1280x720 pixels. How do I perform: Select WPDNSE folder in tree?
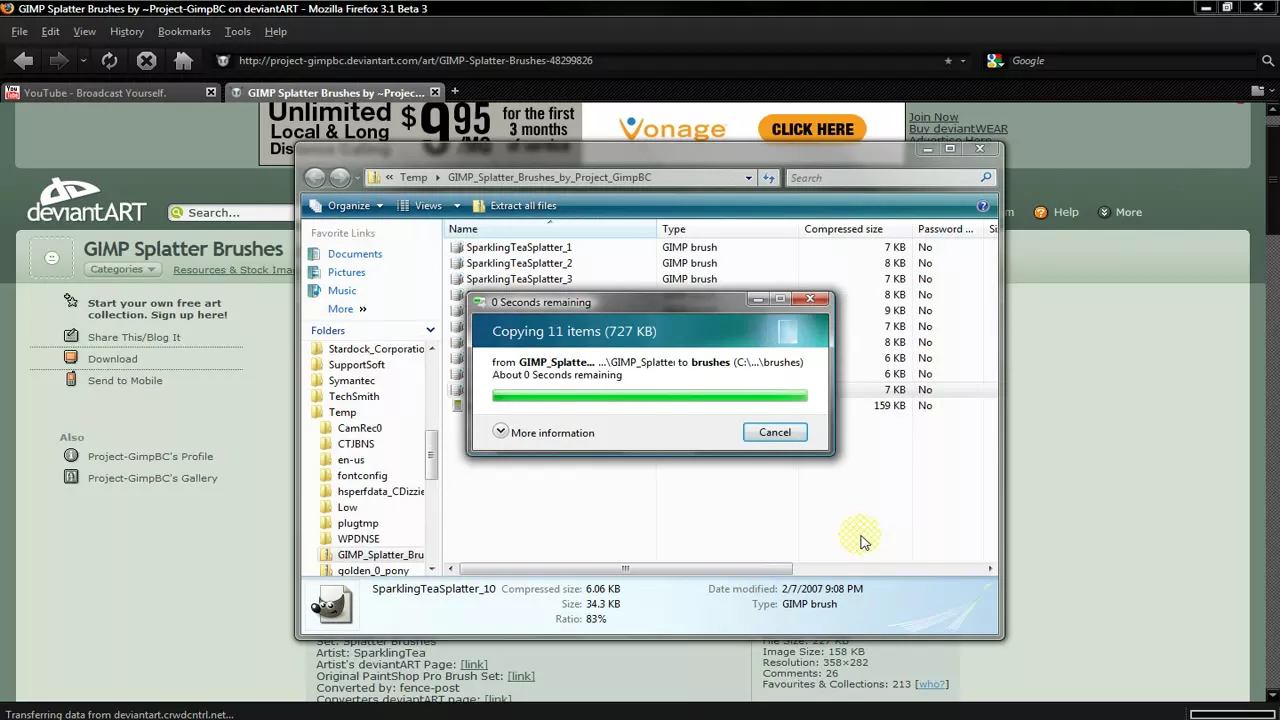coord(358,539)
